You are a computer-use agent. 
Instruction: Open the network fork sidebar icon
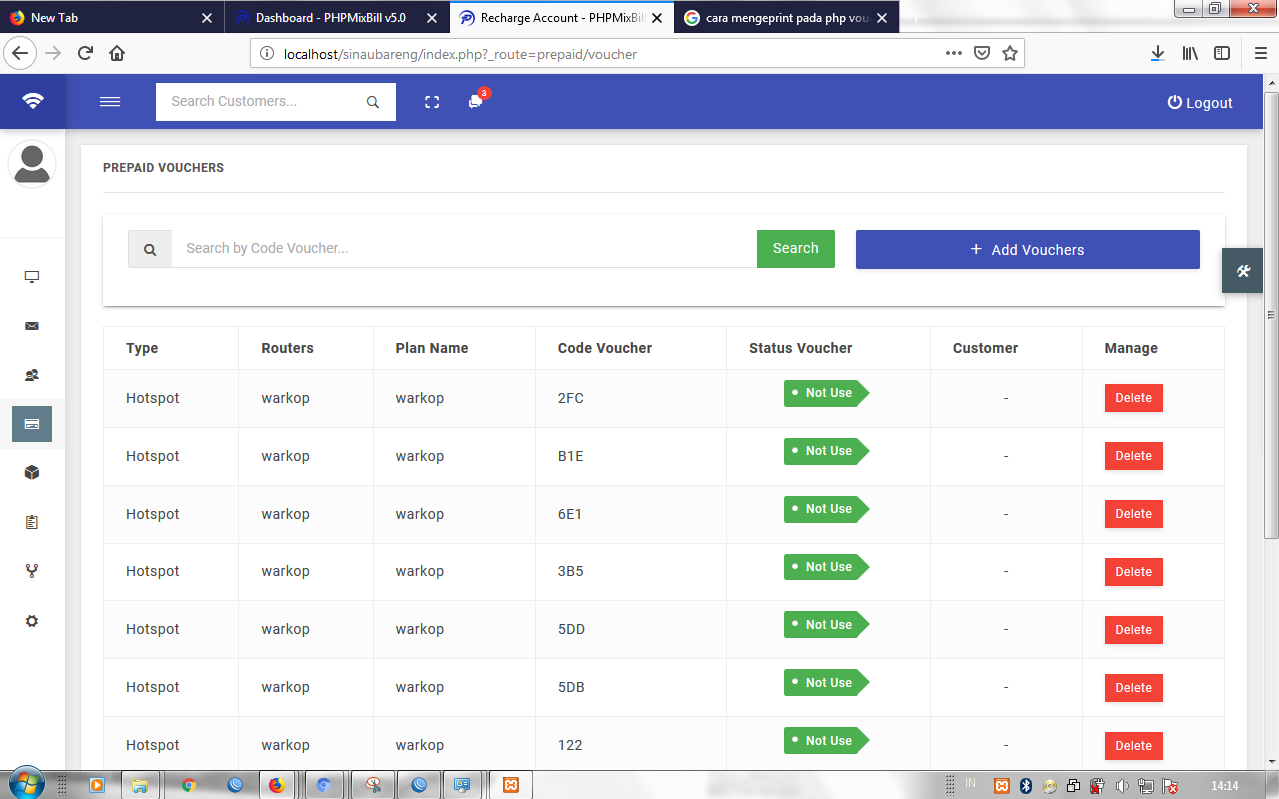[x=32, y=571]
